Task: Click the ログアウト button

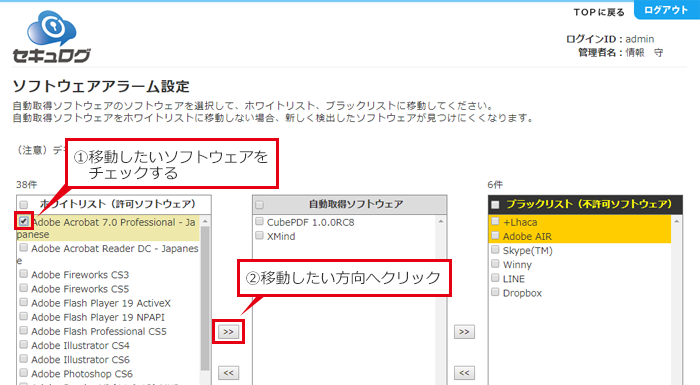Action: (667, 10)
